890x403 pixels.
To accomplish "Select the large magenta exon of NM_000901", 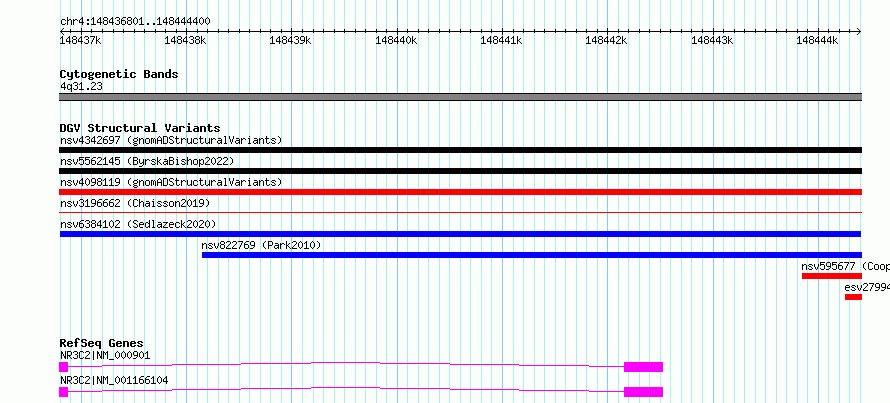I will pos(643,367).
